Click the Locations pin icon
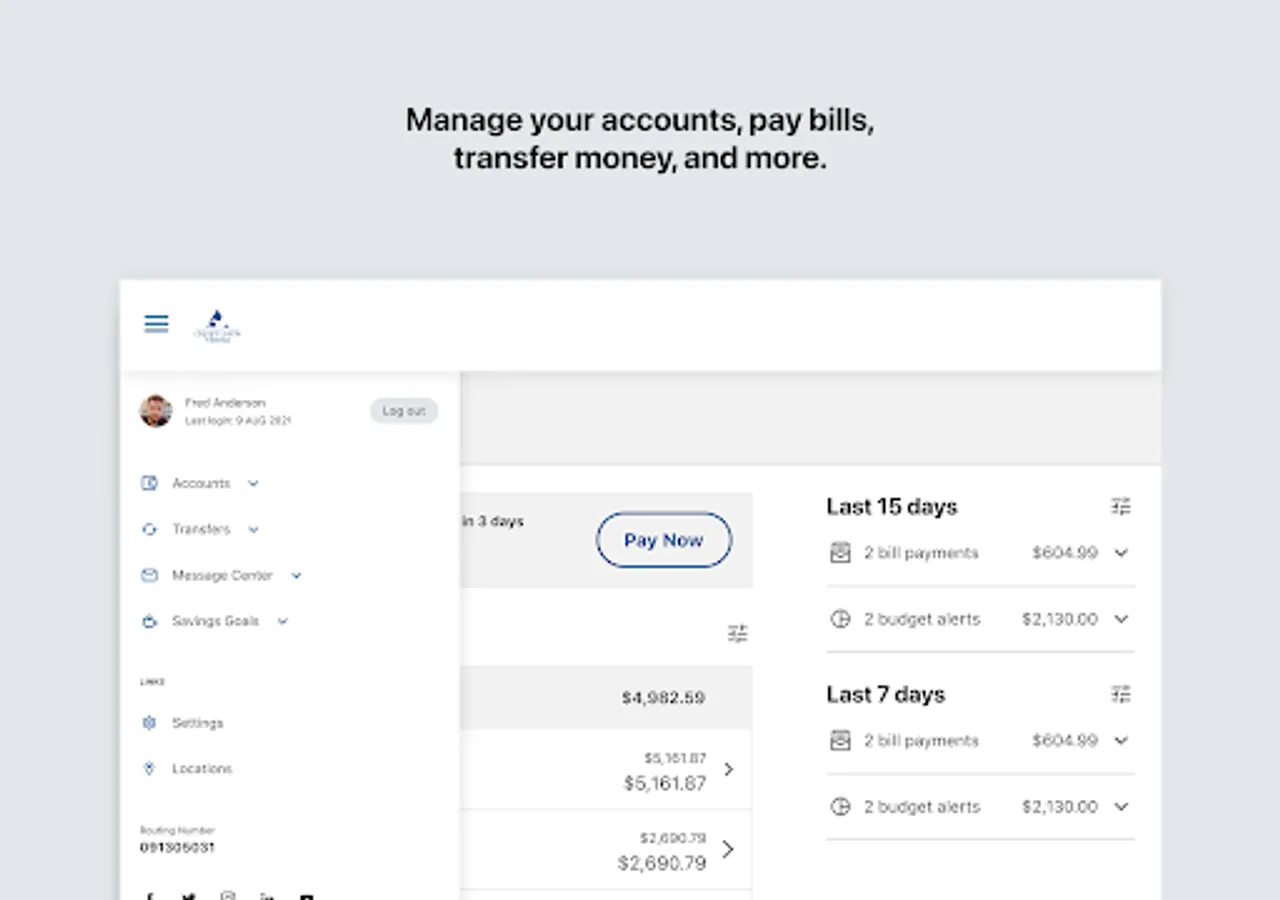 point(149,769)
